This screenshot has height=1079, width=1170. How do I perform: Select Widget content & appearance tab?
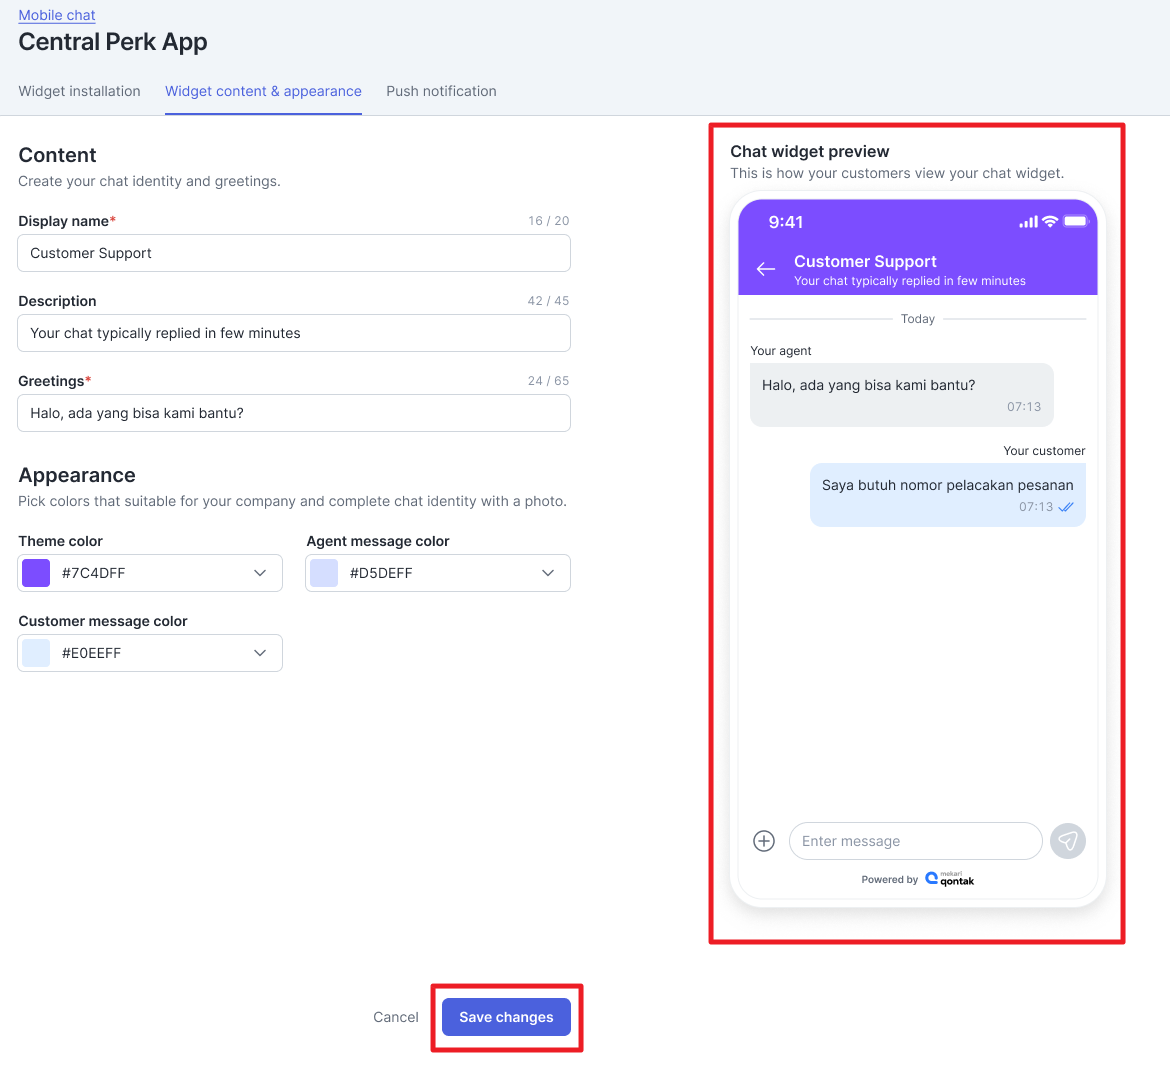click(263, 91)
